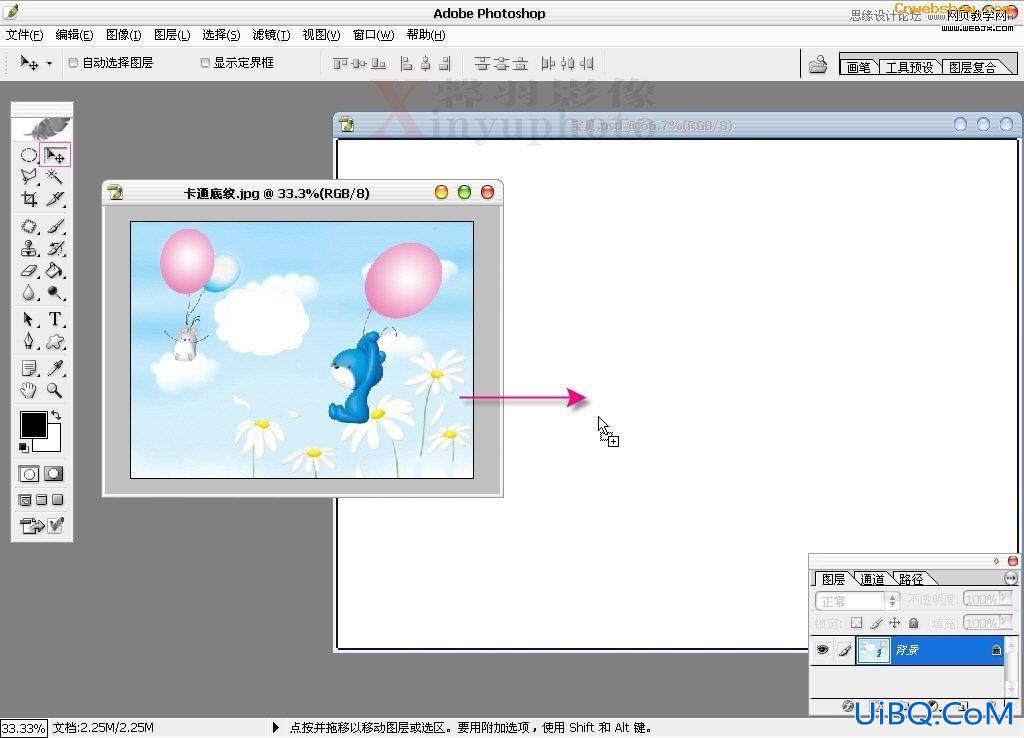Select the Paint Bucket tool

click(55, 270)
